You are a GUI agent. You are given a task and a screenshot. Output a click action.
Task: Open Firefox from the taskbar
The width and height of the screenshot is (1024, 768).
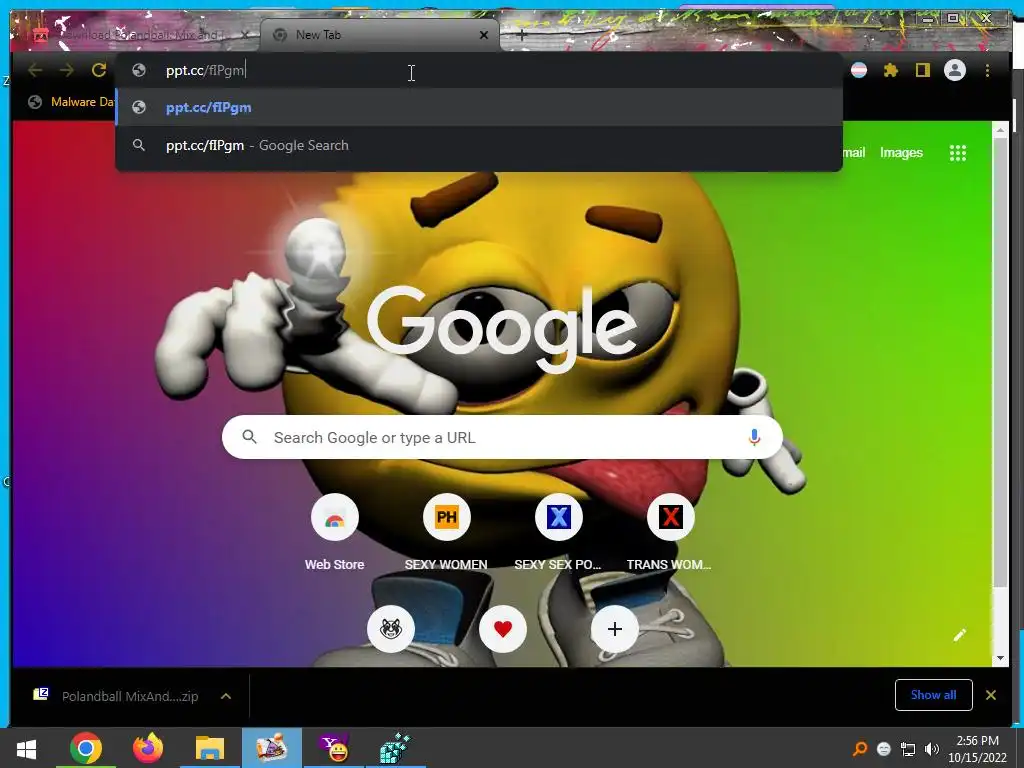148,748
